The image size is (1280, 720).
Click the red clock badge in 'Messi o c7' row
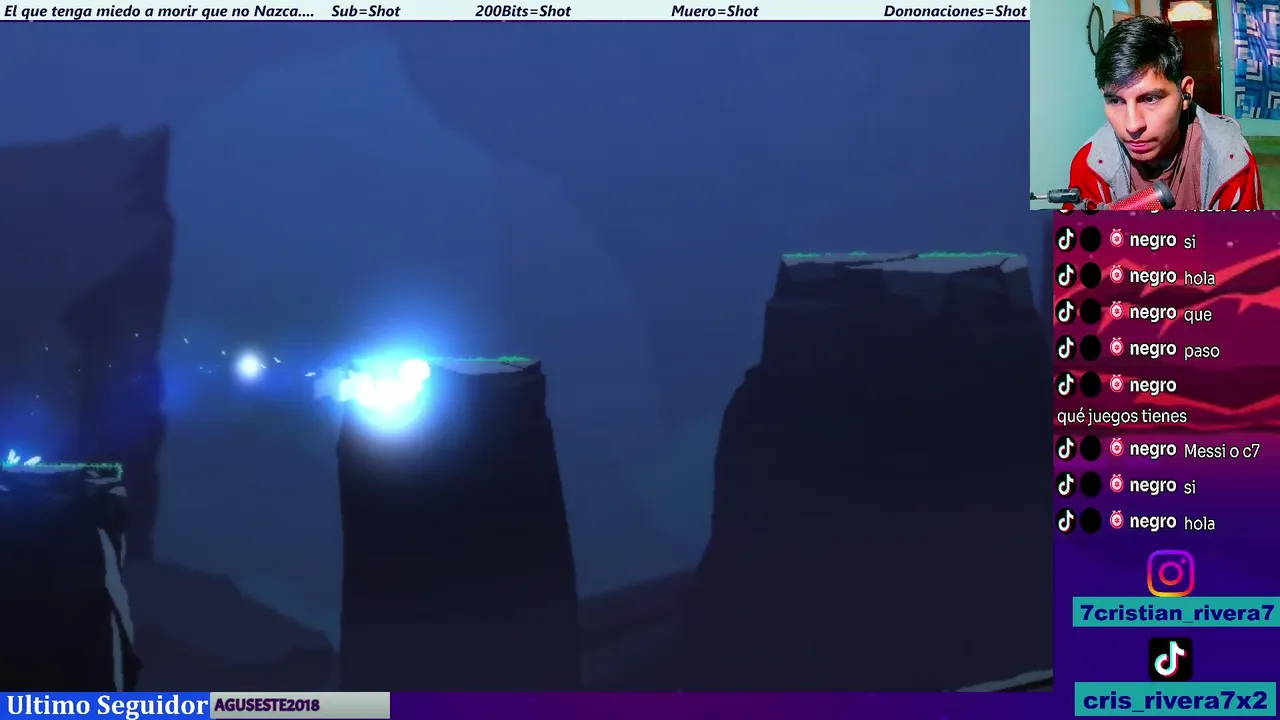pos(1116,448)
